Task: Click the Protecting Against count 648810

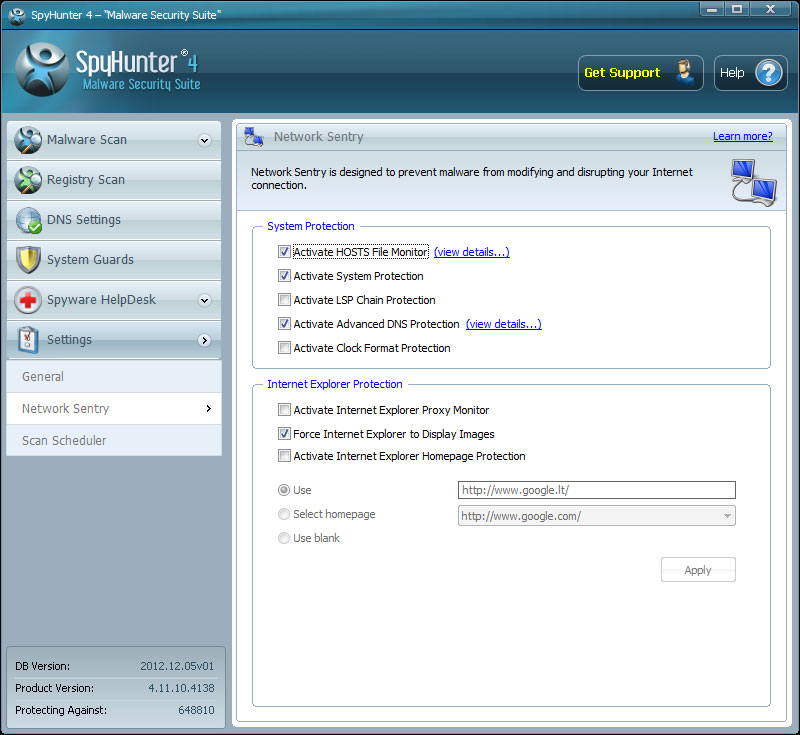Action: point(196,710)
